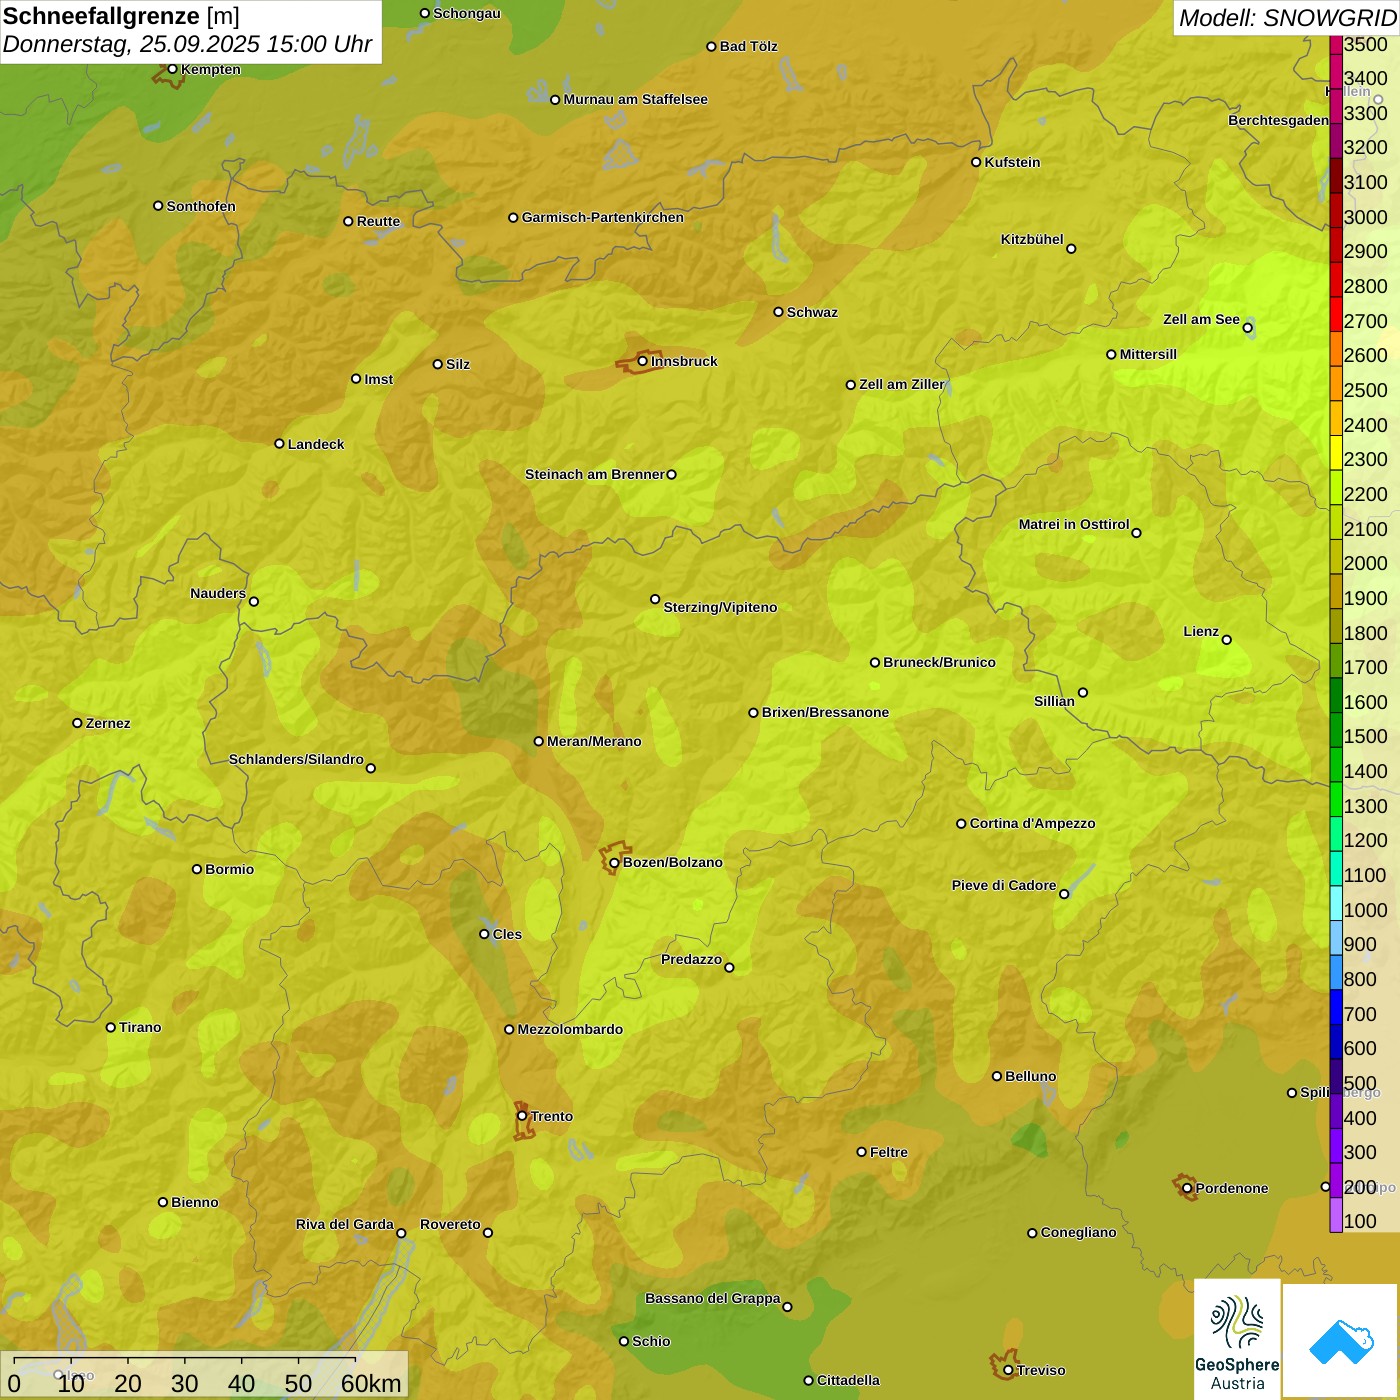The height and width of the screenshot is (1400, 1400).
Task: Click the date Donnerstag, 25.09.2025 15:00 Uhr
Action: [187, 44]
